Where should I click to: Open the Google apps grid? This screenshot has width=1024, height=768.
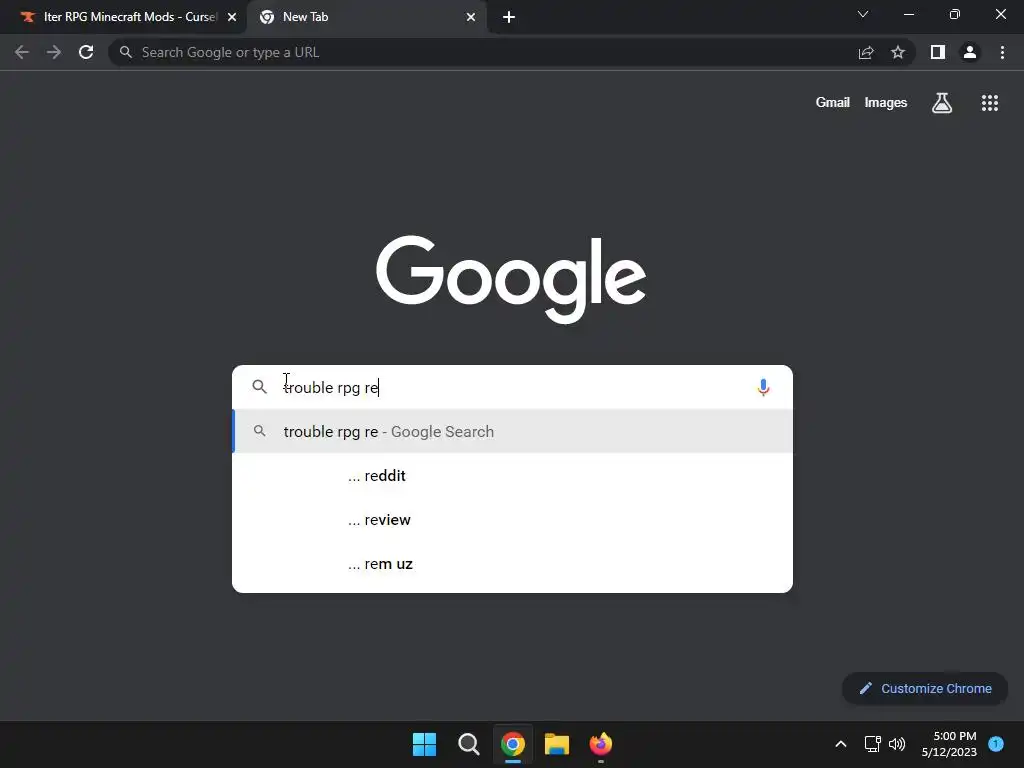coord(989,103)
